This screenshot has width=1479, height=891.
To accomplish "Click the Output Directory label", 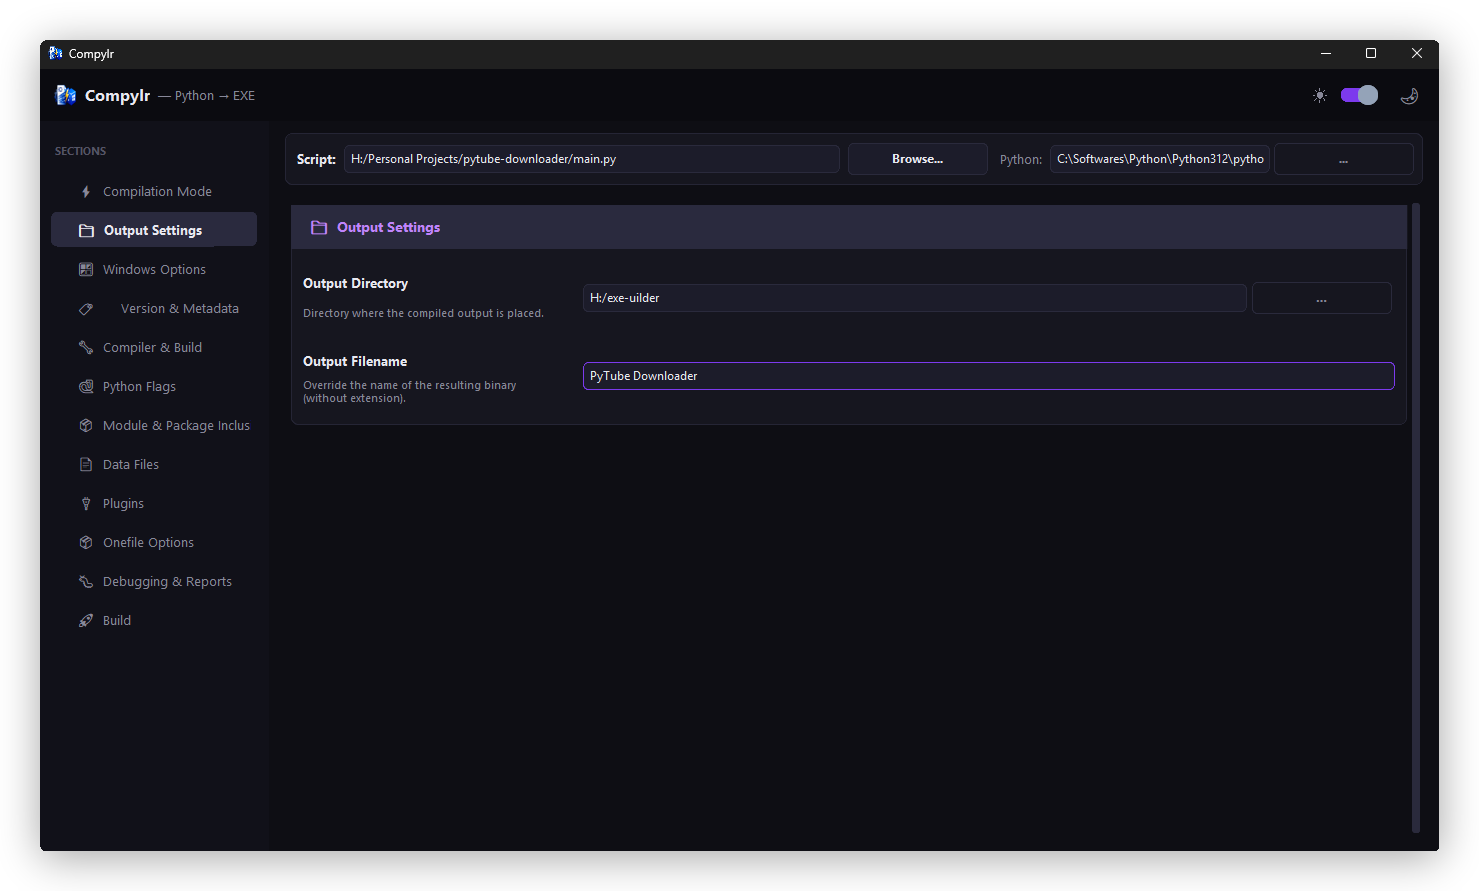I will tap(356, 284).
